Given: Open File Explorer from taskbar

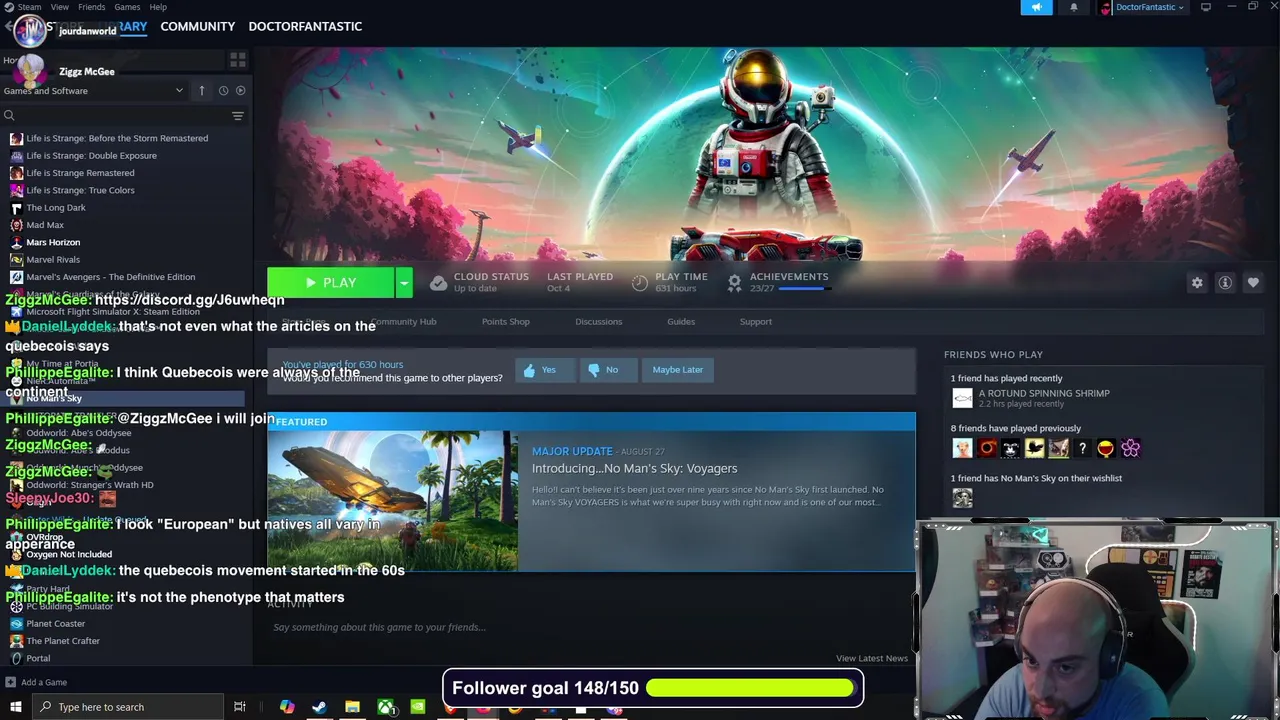Looking at the screenshot, I should click(x=352, y=707).
